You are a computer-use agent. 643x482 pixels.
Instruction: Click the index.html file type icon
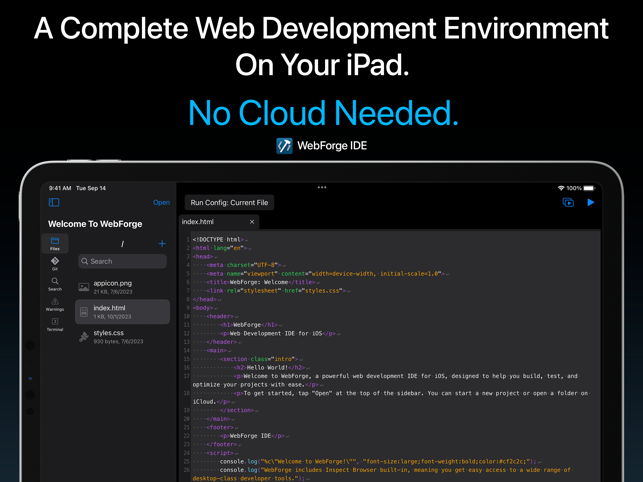tap(84, 312)
